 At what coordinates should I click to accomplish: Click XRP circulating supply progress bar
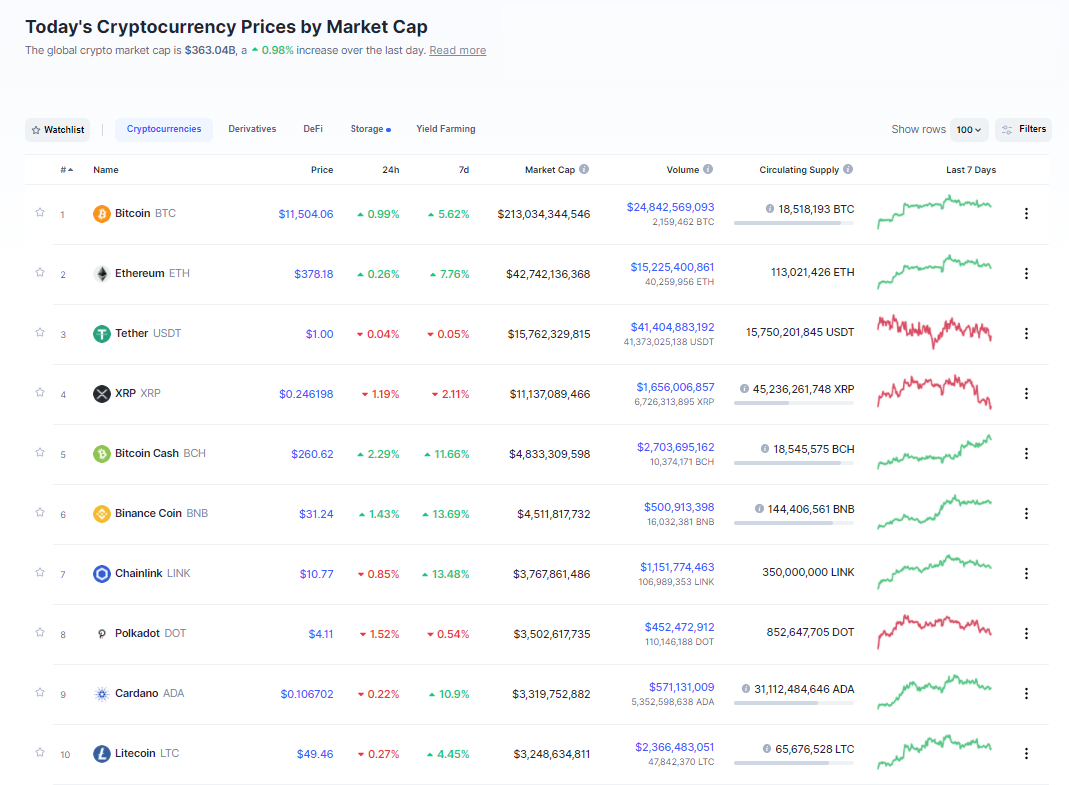point(794,403)
